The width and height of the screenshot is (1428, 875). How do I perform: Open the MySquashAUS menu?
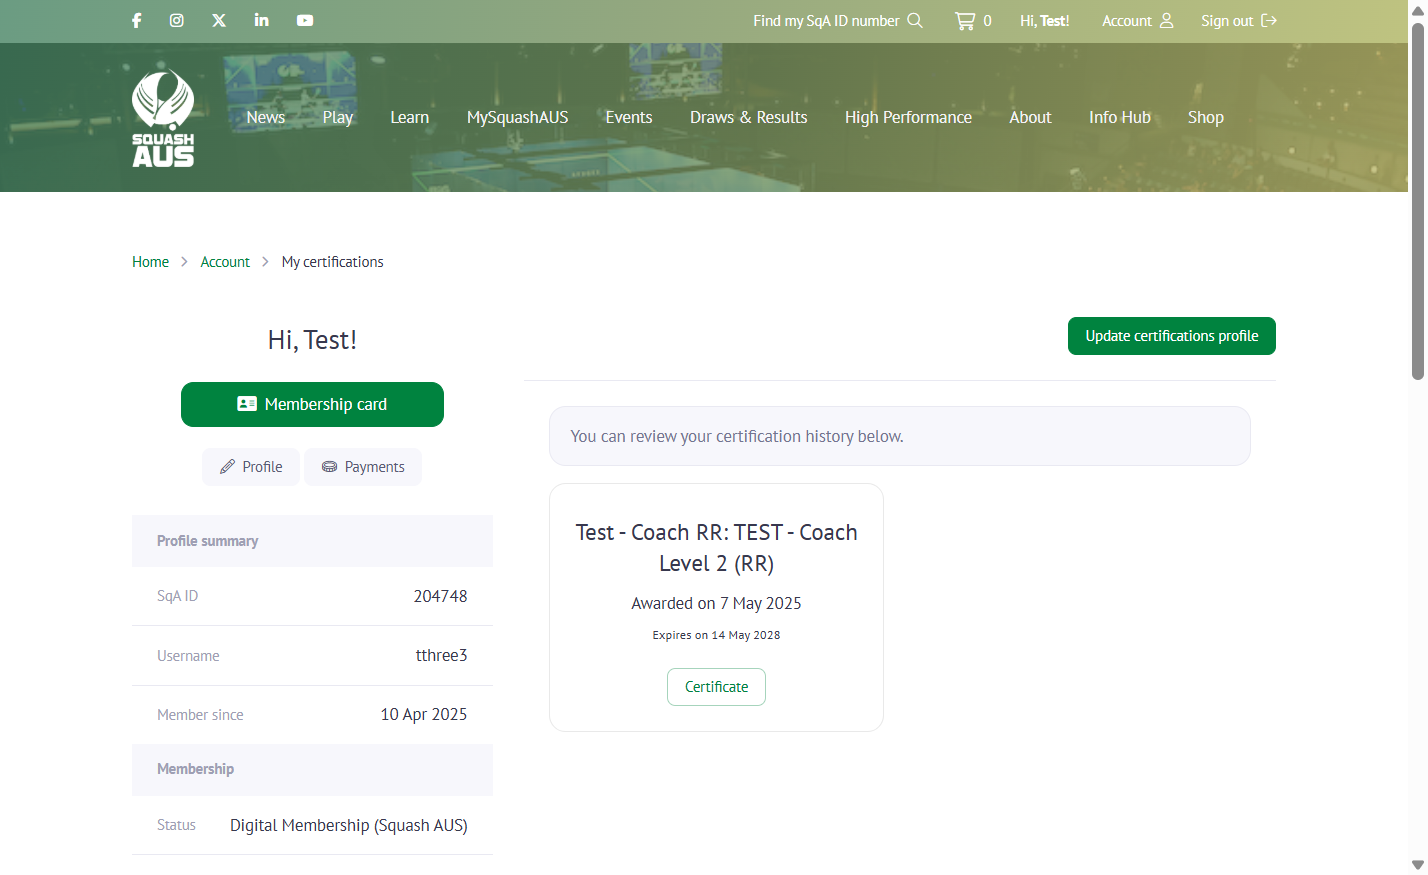[x=518, y=117]
